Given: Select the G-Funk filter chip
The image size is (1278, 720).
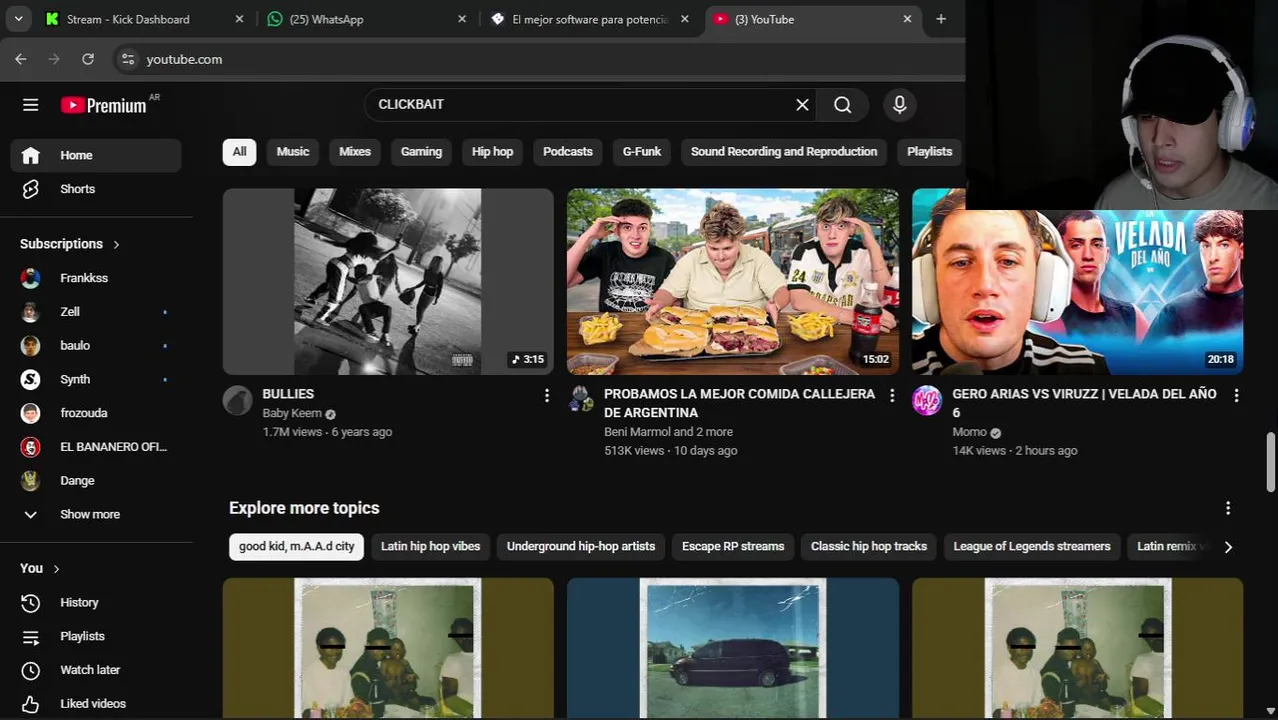Looking at the screenshot, I should click(x=642, y=152).
